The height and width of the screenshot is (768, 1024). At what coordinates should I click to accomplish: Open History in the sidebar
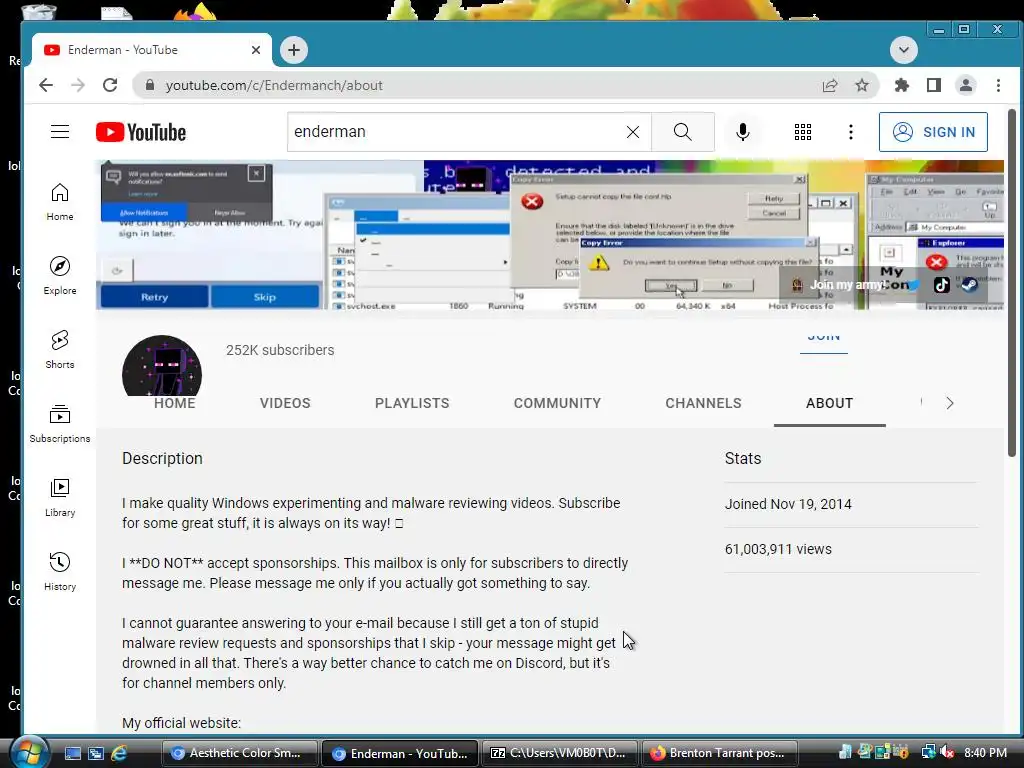[60, 571]
